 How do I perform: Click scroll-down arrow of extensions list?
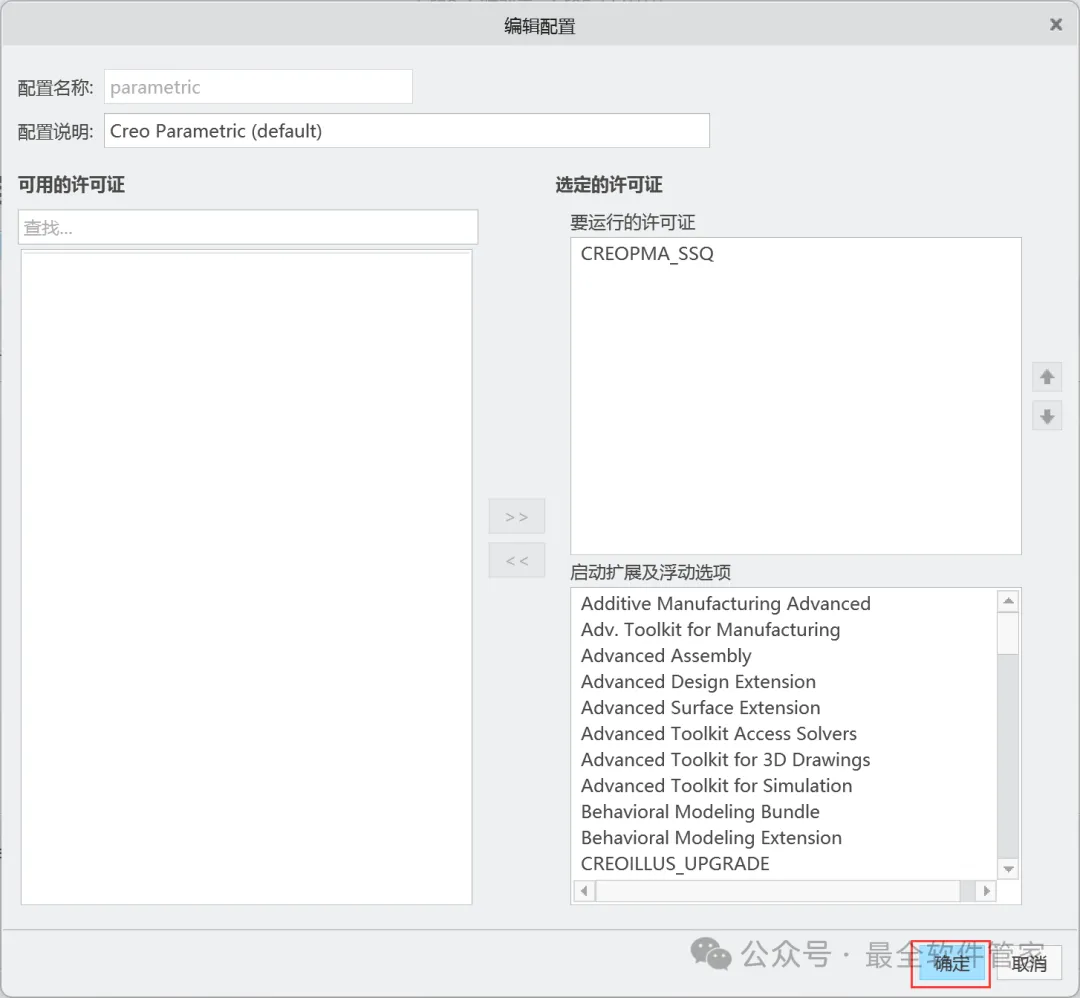click(x=1008, y=869)
